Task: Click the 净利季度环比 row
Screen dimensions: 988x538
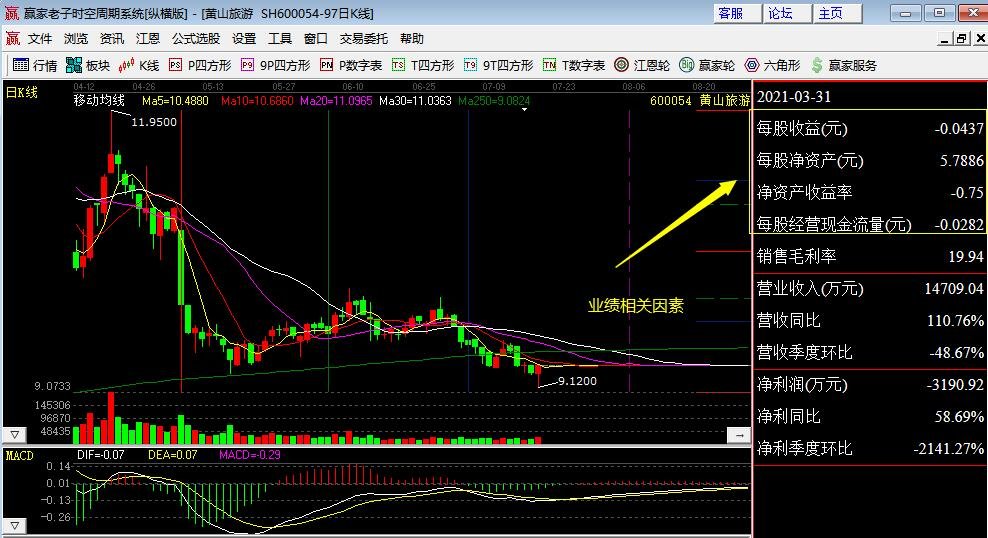Action: (870, 449)
